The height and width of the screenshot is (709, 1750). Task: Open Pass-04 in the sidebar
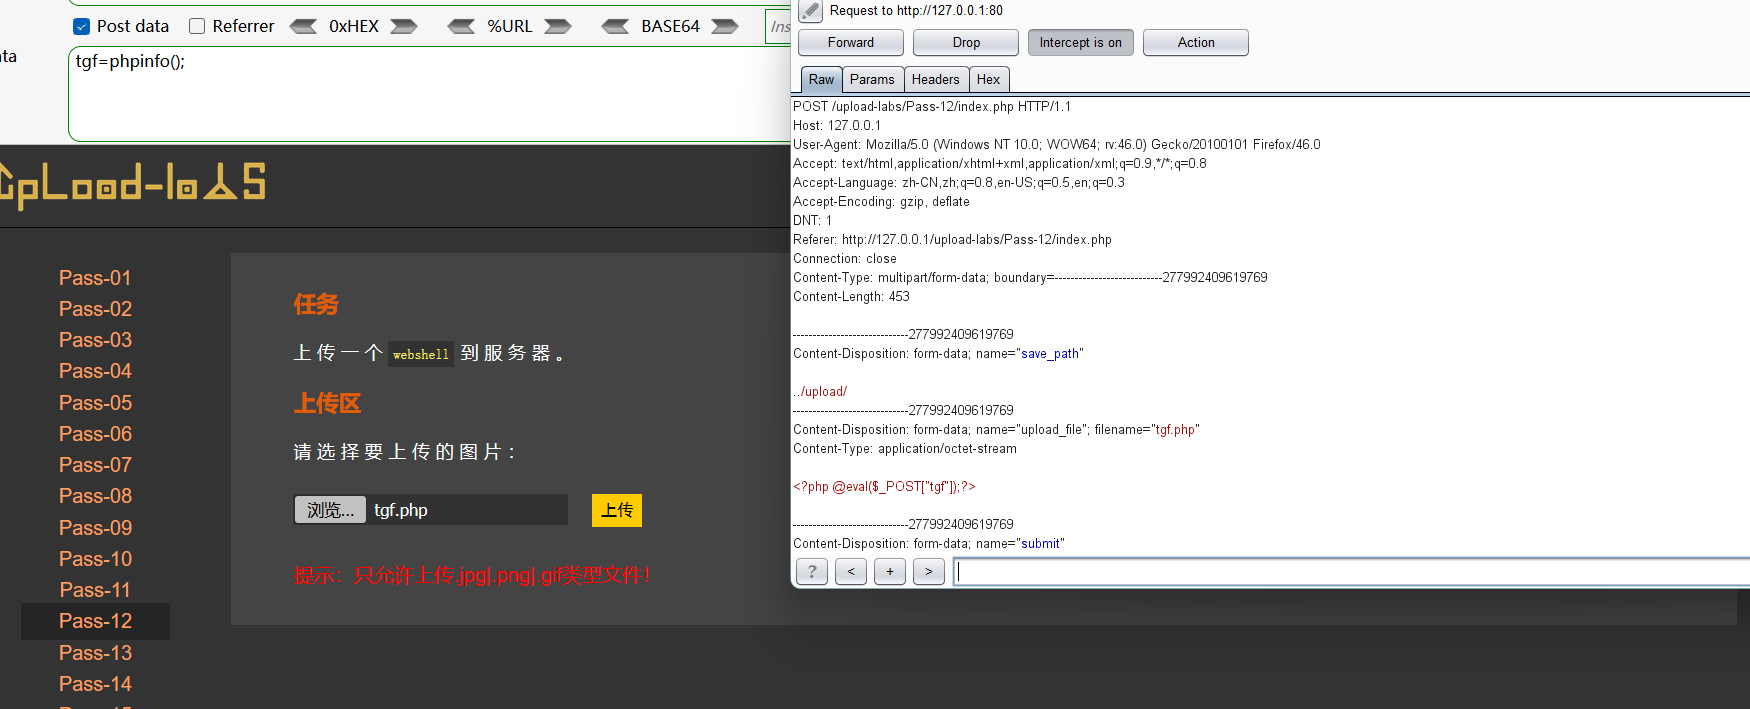click(x=95, y=371)
